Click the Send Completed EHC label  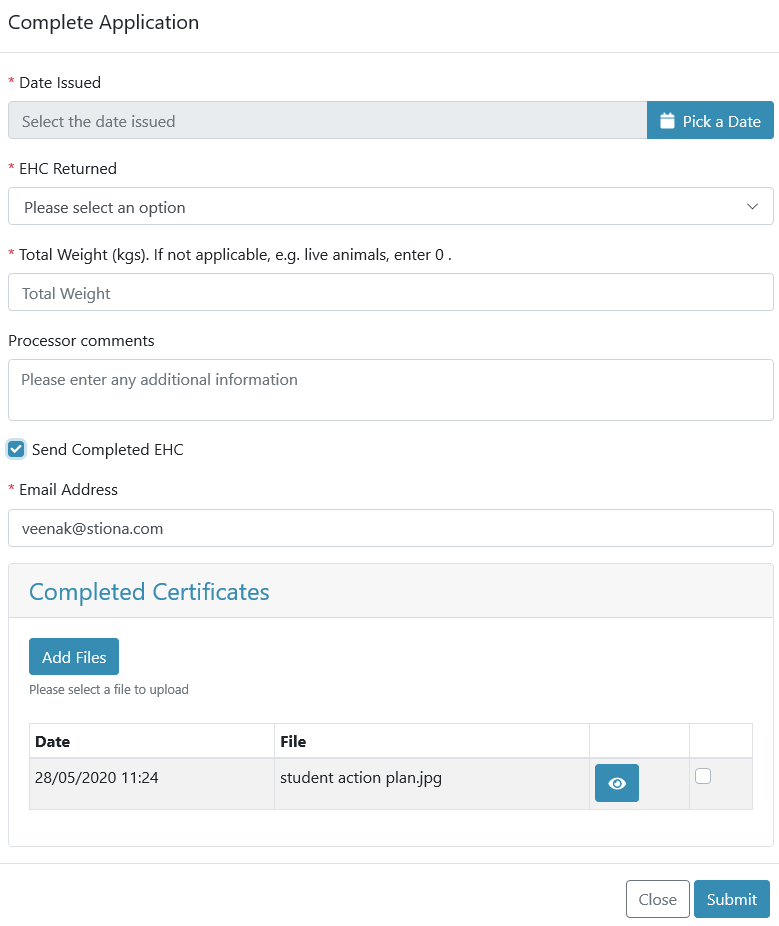click(x=107, y=449)
